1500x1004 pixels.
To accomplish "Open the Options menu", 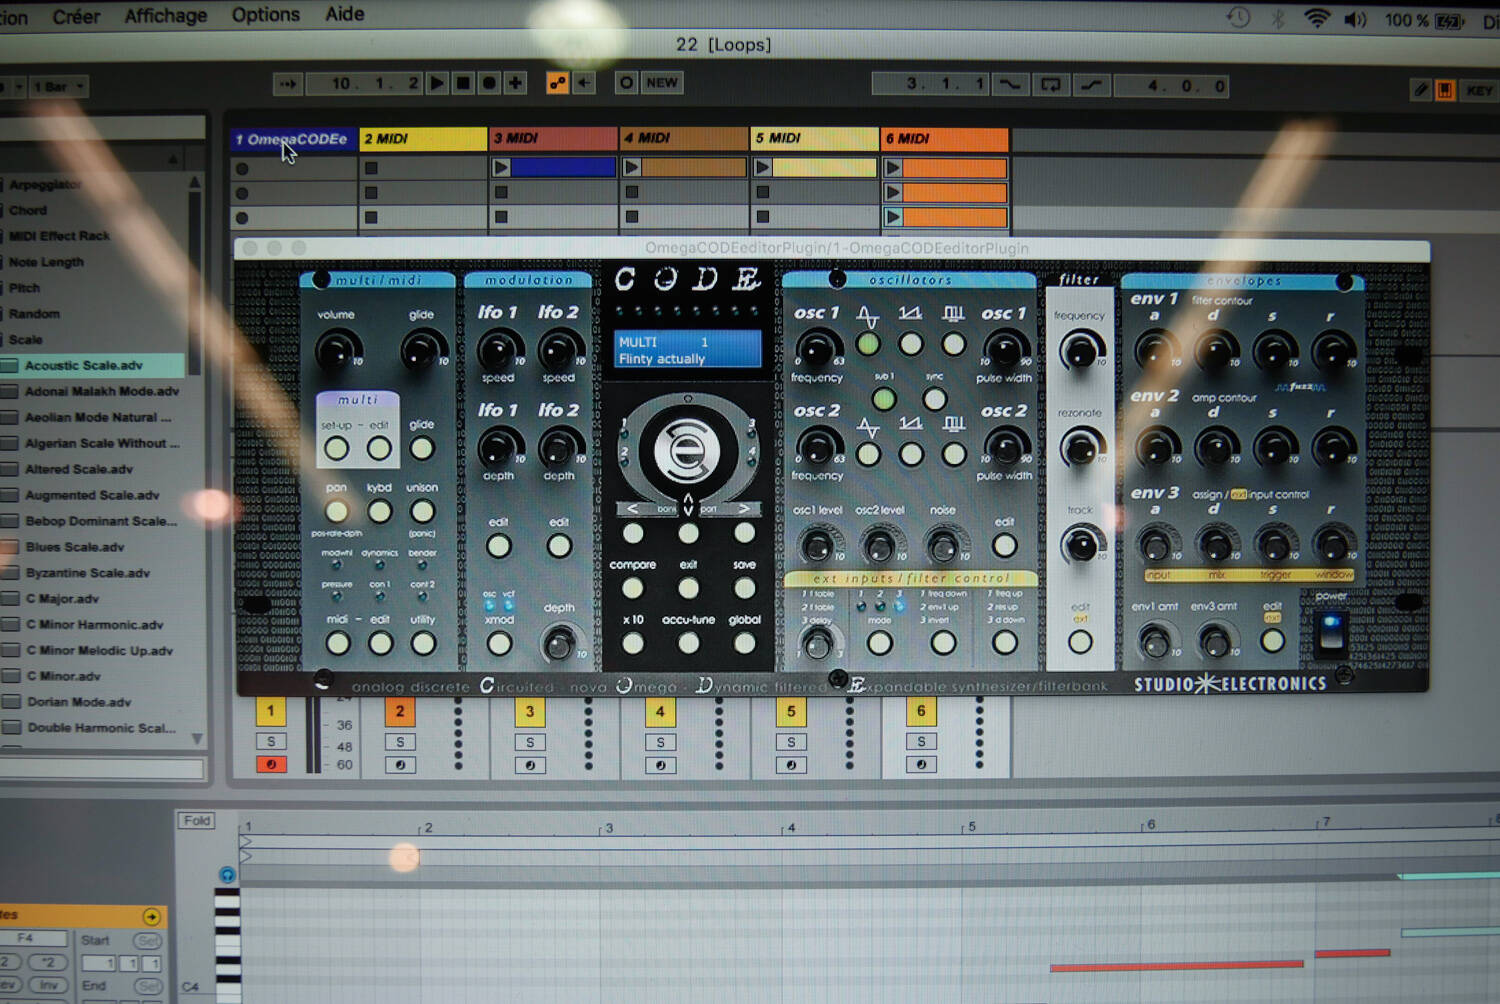I will pyautogui.click(x=266, y=15).
